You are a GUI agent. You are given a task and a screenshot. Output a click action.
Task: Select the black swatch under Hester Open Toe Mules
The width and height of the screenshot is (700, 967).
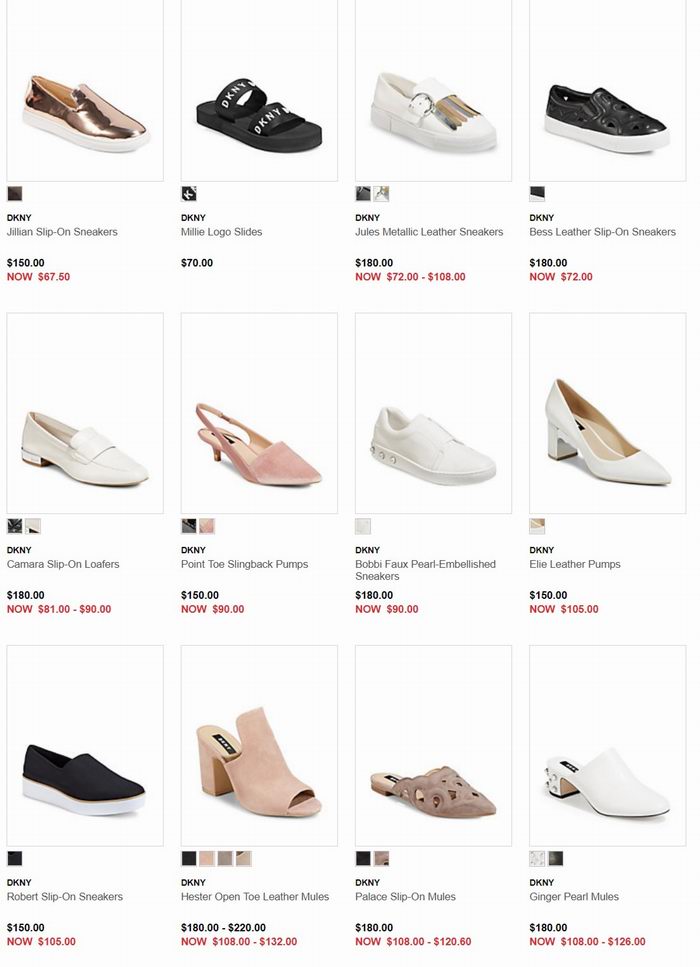tap(189, 858)
